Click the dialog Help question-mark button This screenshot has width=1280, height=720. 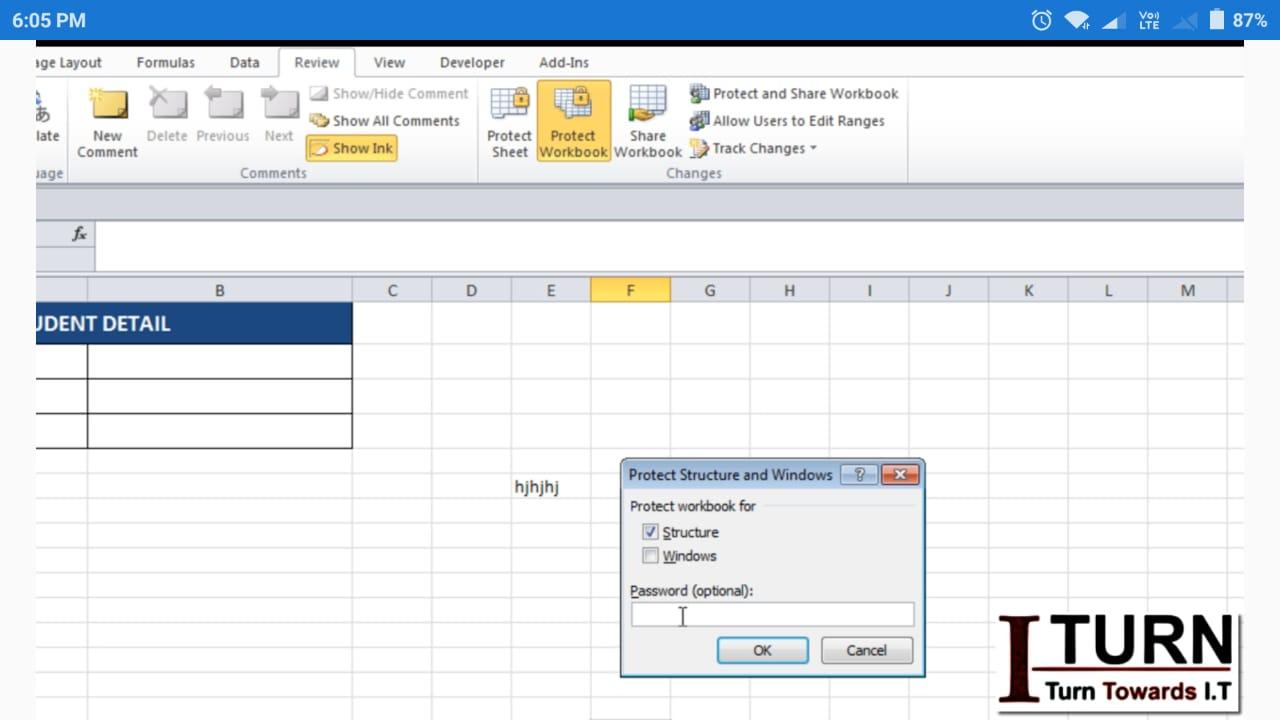[x=859, y=475]
